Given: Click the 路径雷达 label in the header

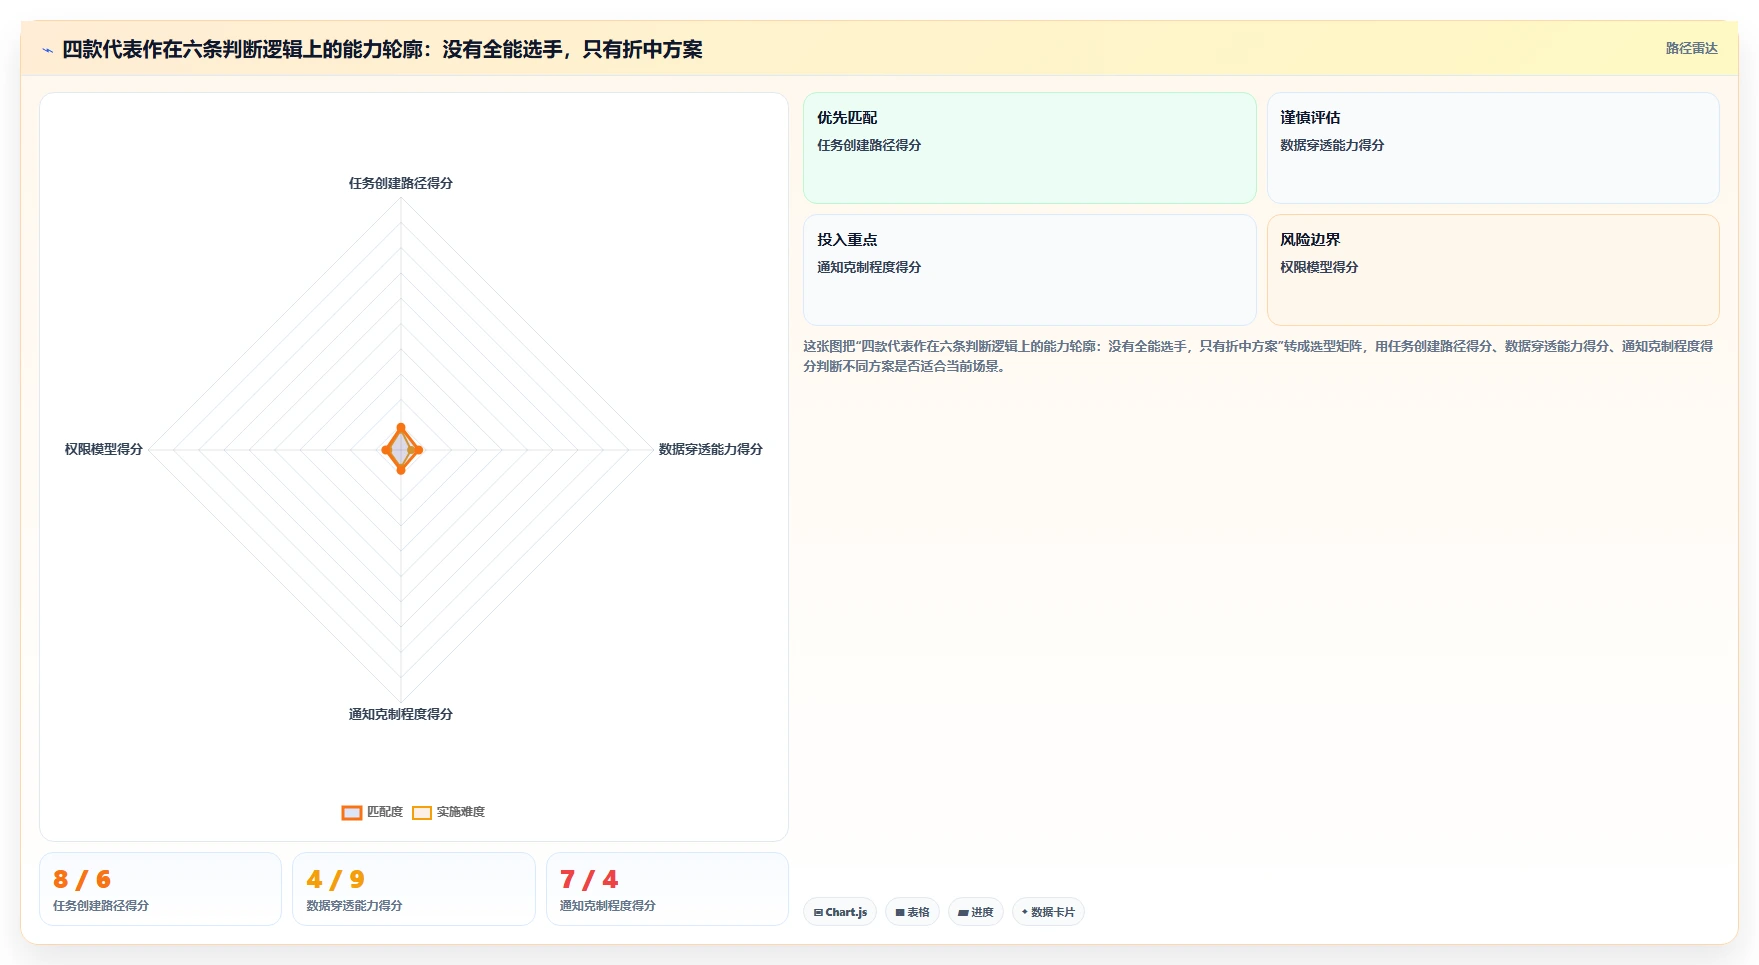Looking at the screenshot, I should pyautogui.click(x=1691, y=48).
